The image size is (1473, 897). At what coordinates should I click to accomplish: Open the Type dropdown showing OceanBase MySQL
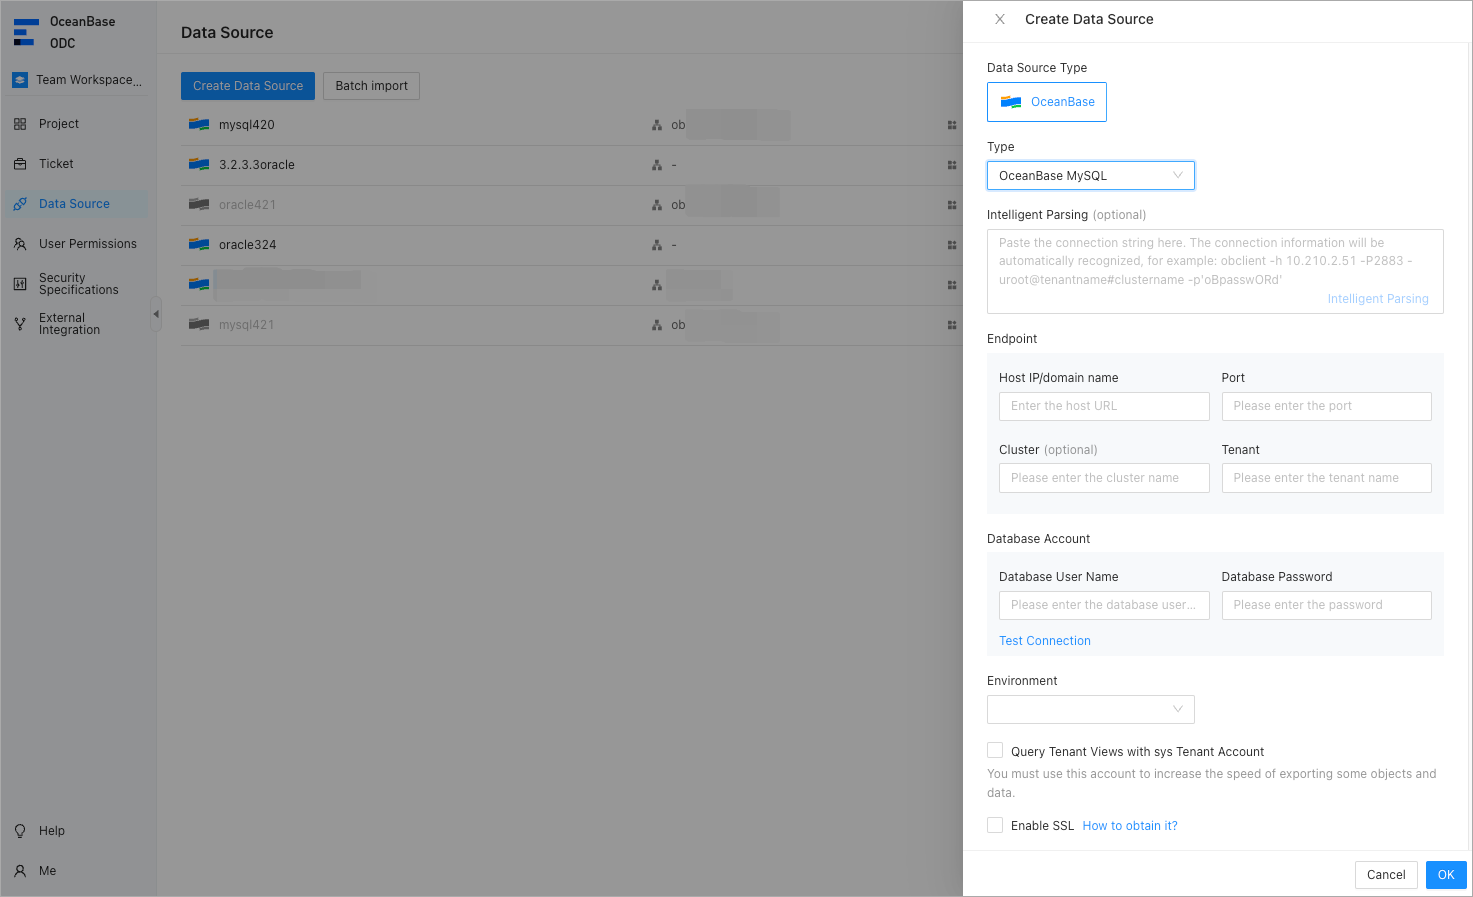[x=1090, y=176]
